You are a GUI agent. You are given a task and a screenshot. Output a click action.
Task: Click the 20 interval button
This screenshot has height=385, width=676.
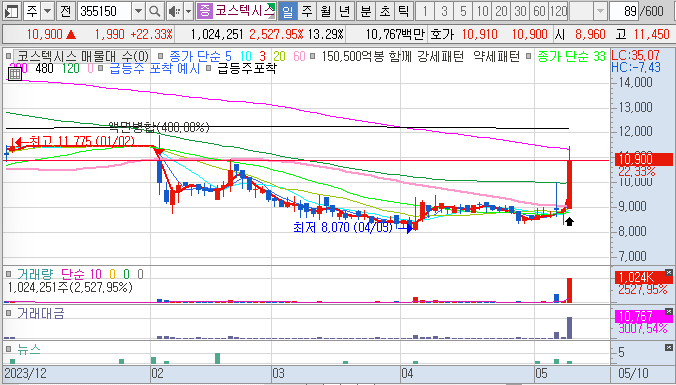tap(501, 11)
